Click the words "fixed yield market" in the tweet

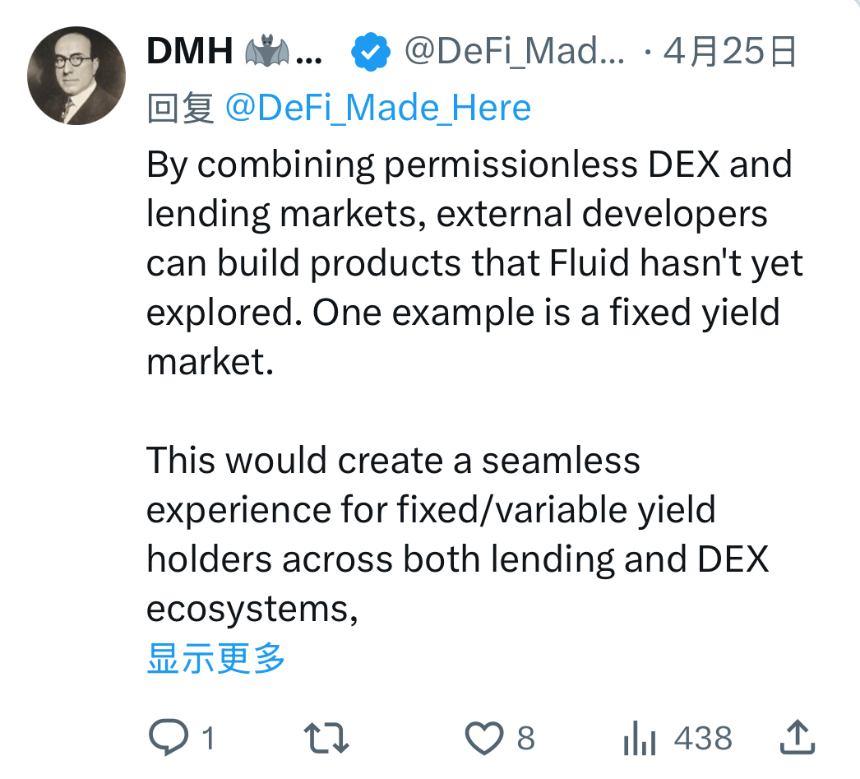coord(690,313)
